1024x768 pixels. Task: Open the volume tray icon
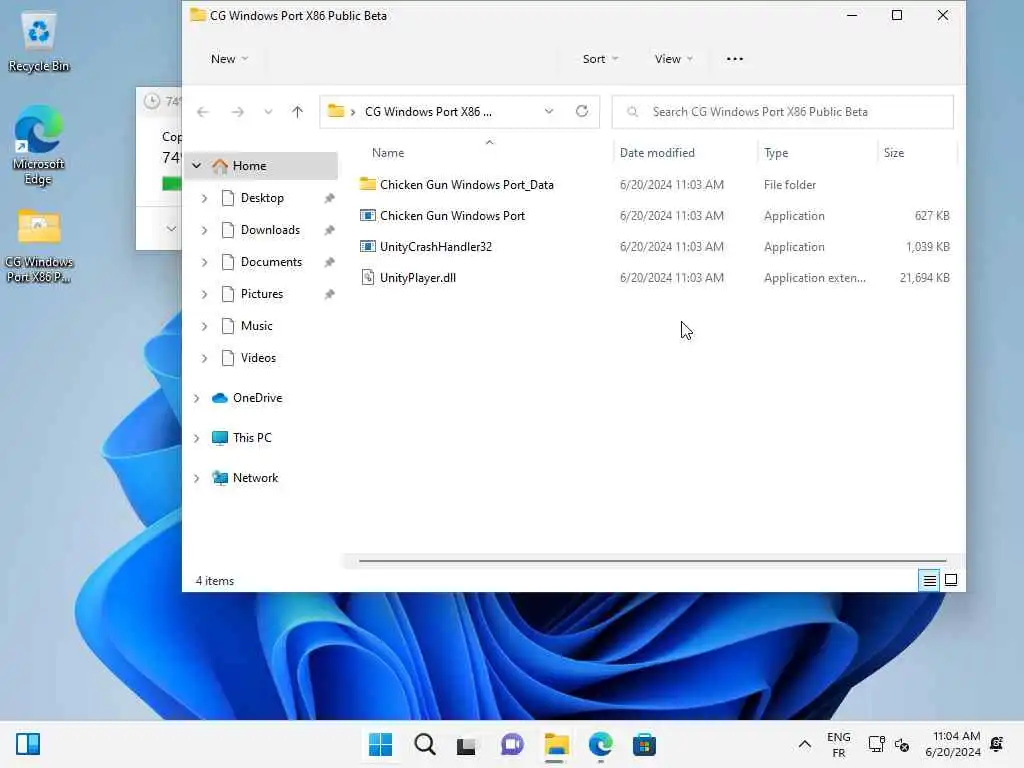[x=902, y=744]
